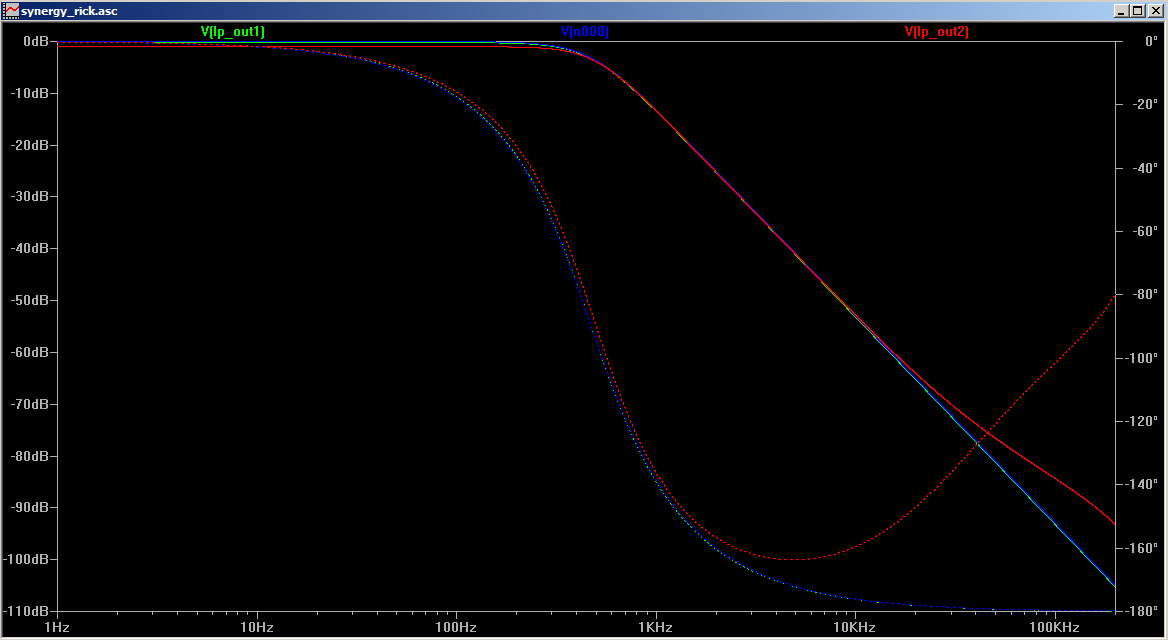Click the synergy_rick.asc title bar text
This screenshot has height=640, width=1168.
pyautogui.click(x=69, y=11)
